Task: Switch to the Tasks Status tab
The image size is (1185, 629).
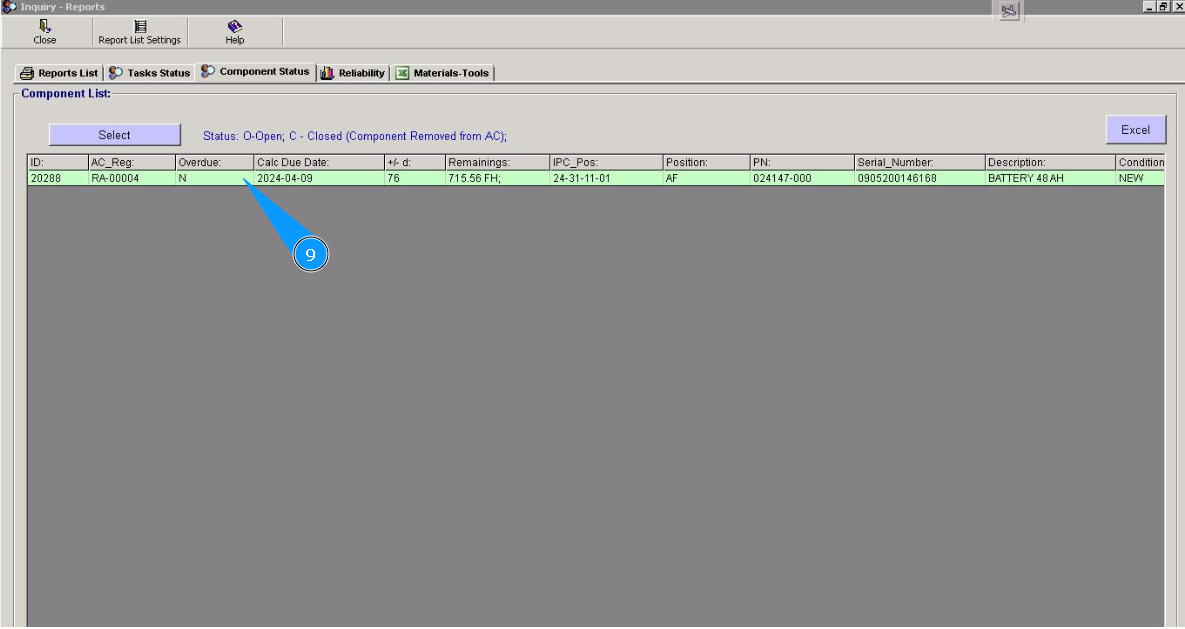Action: tap(150, 73)
